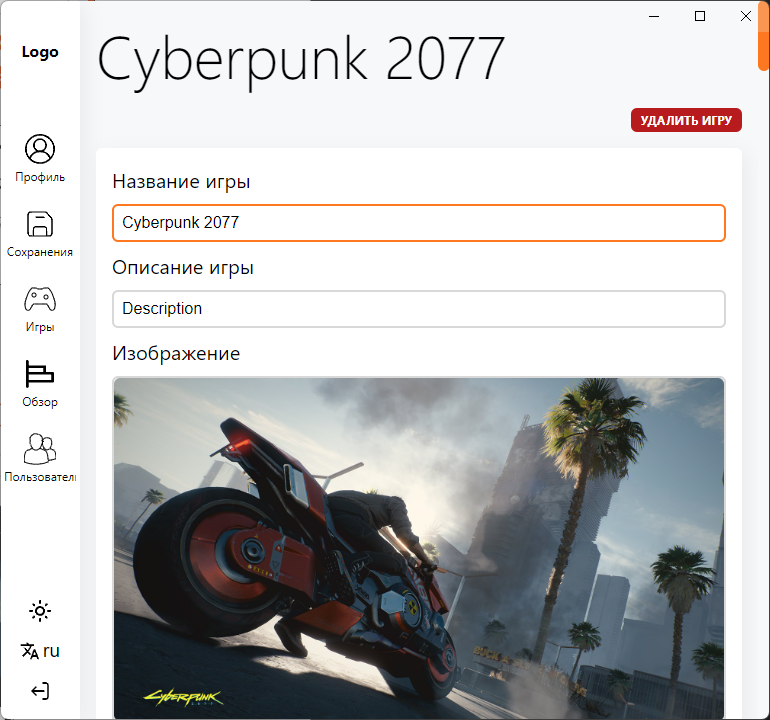Open the Обзор overview icon
Image resolution: width=770 pixels, height=720 pixels.
(40, 374)
